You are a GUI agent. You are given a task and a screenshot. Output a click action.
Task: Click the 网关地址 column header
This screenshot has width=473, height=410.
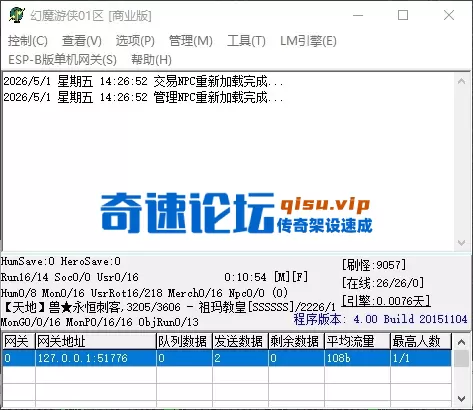pos(96,341)
